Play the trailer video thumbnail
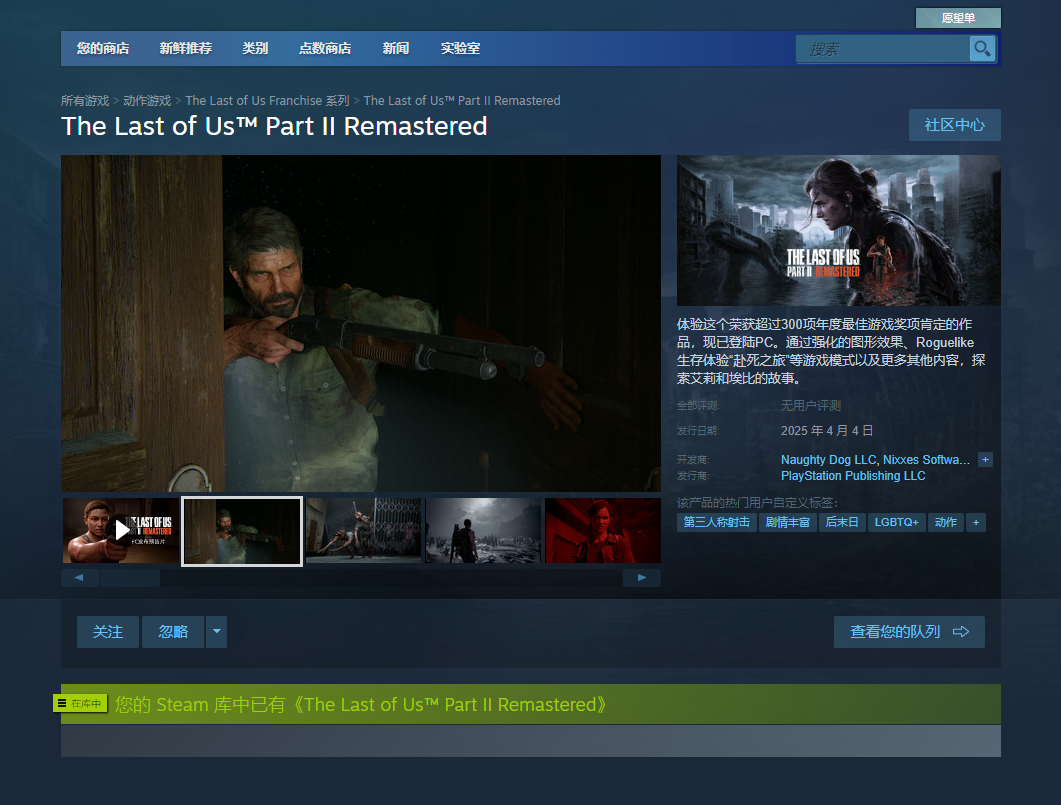Viewport: 1061px width, 805px height. [x=121, y=531]
